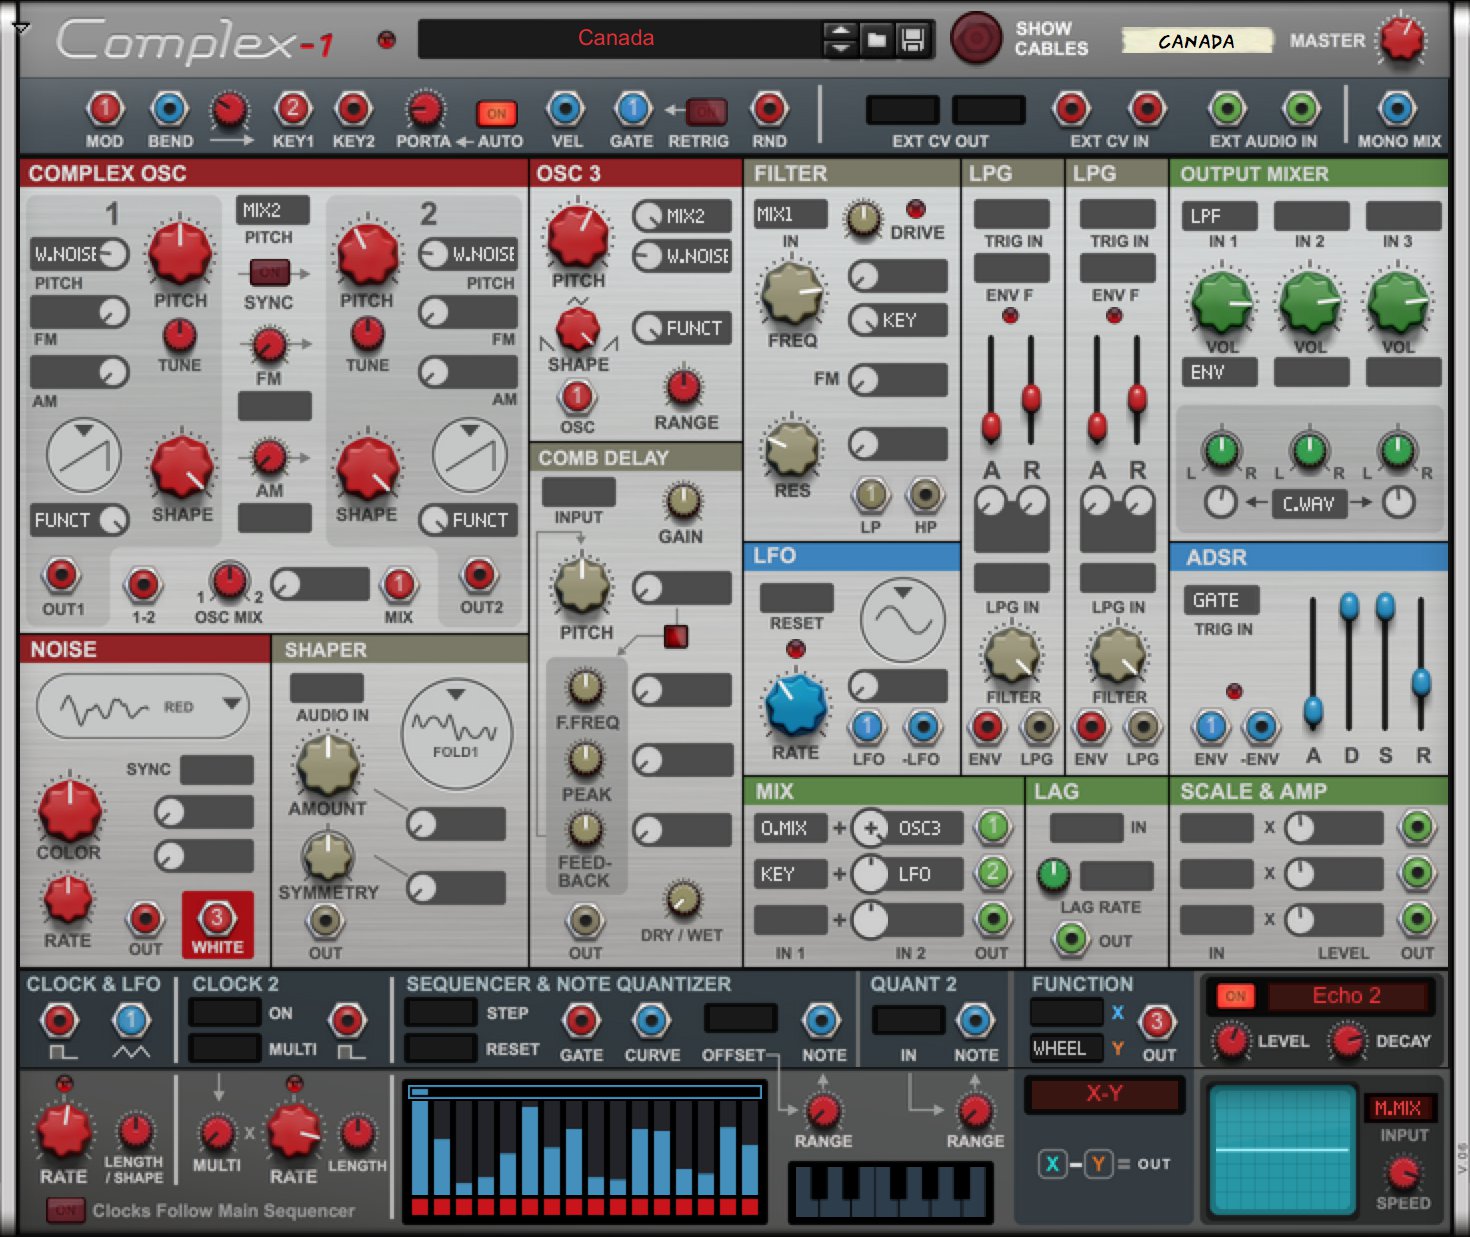This screenshot has width=1470, height=1237.
Task: Open the FOLD1 shaper mode selector
Action: [x=456, y=733]
